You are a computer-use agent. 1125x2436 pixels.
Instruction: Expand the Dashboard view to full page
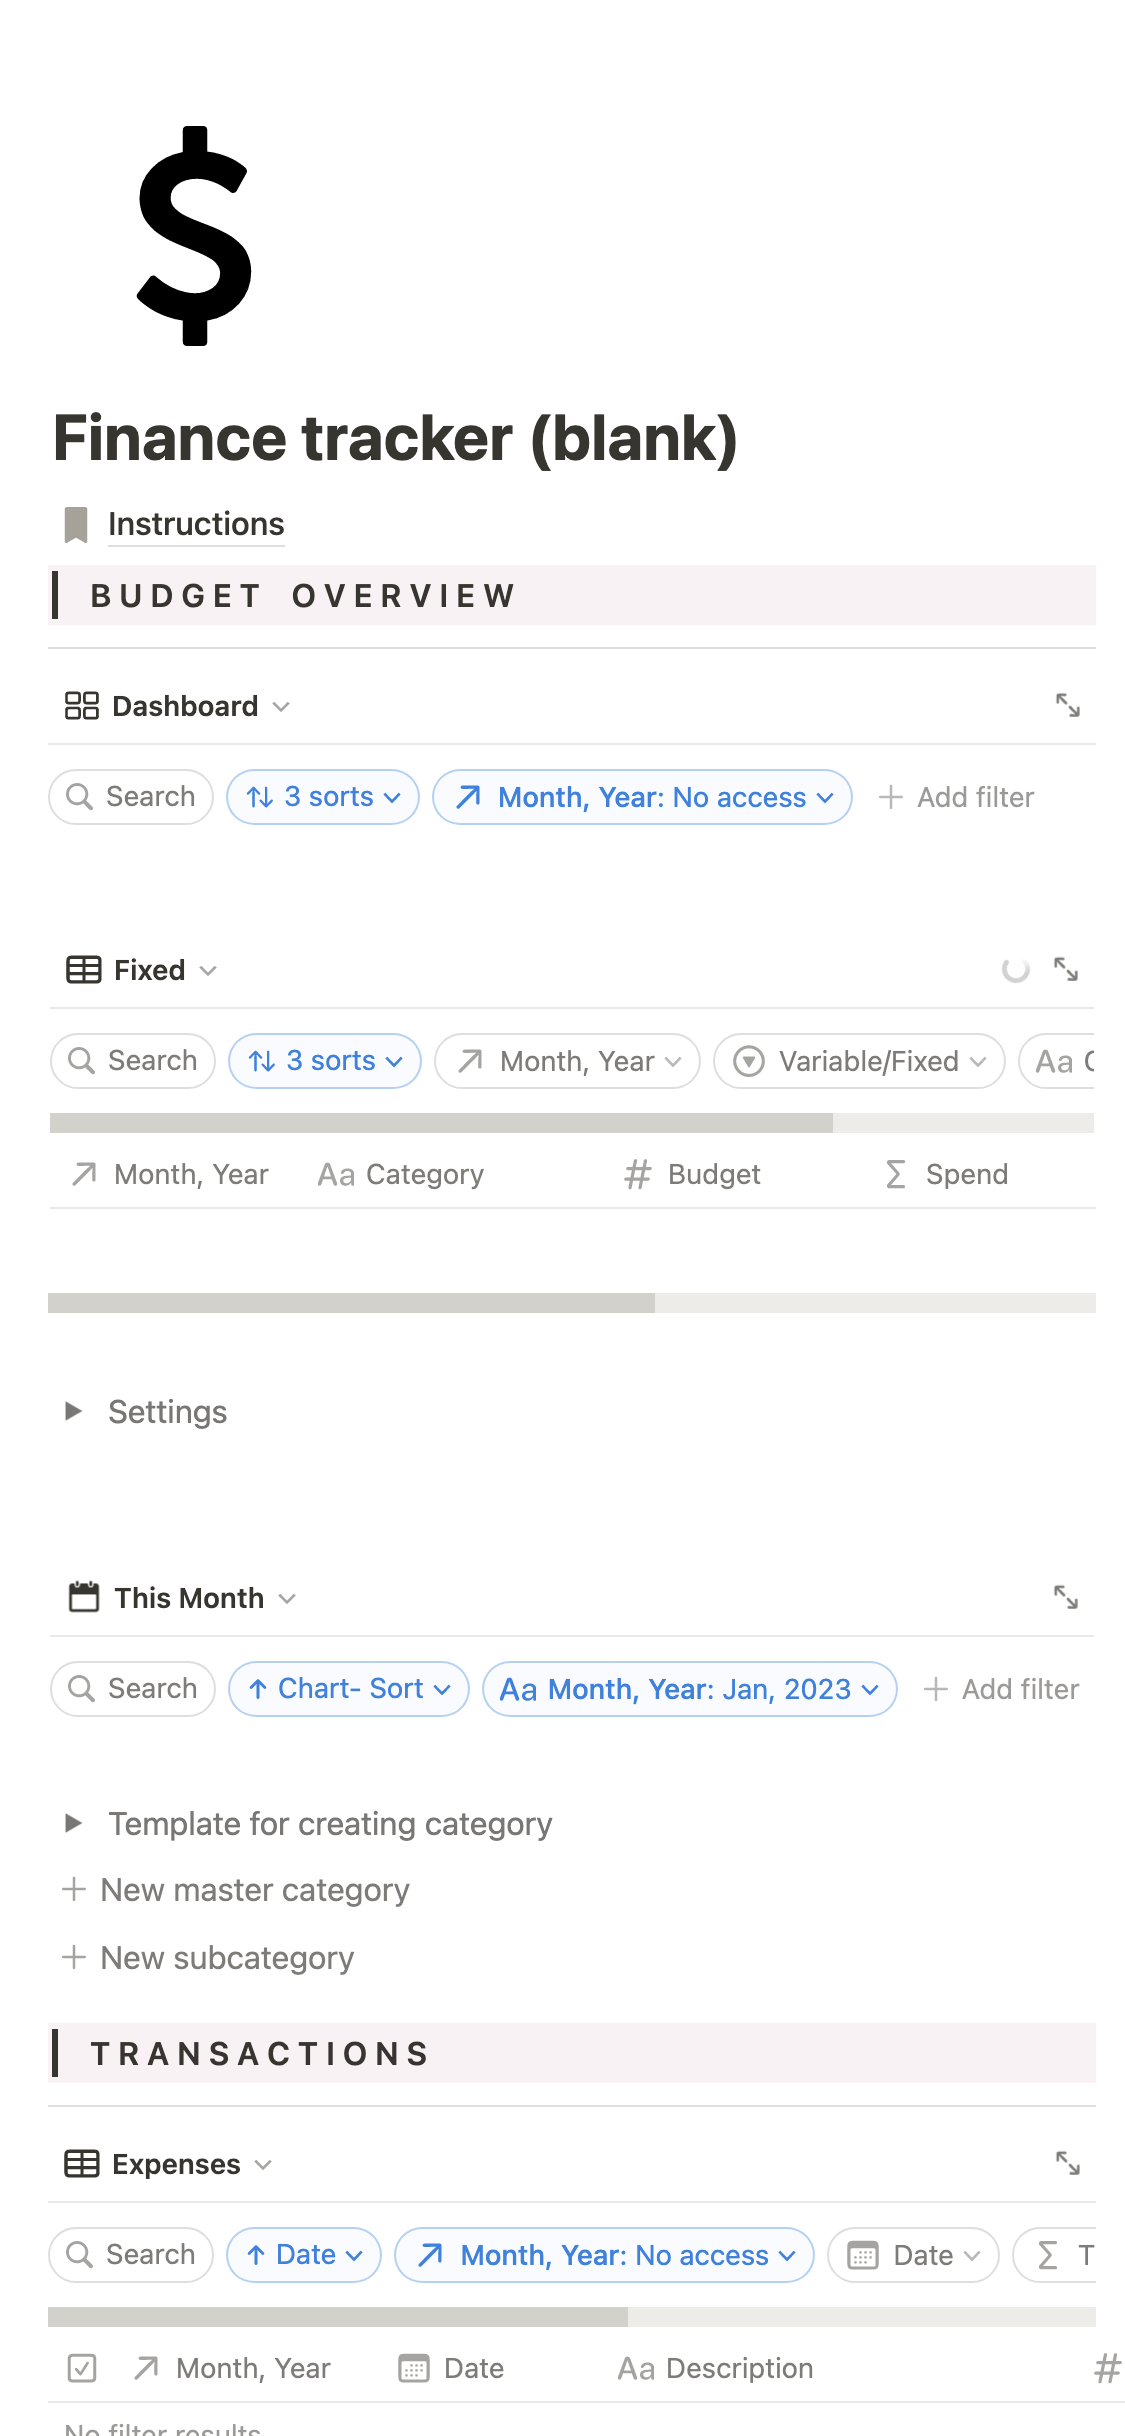[x=1067, y=705]
